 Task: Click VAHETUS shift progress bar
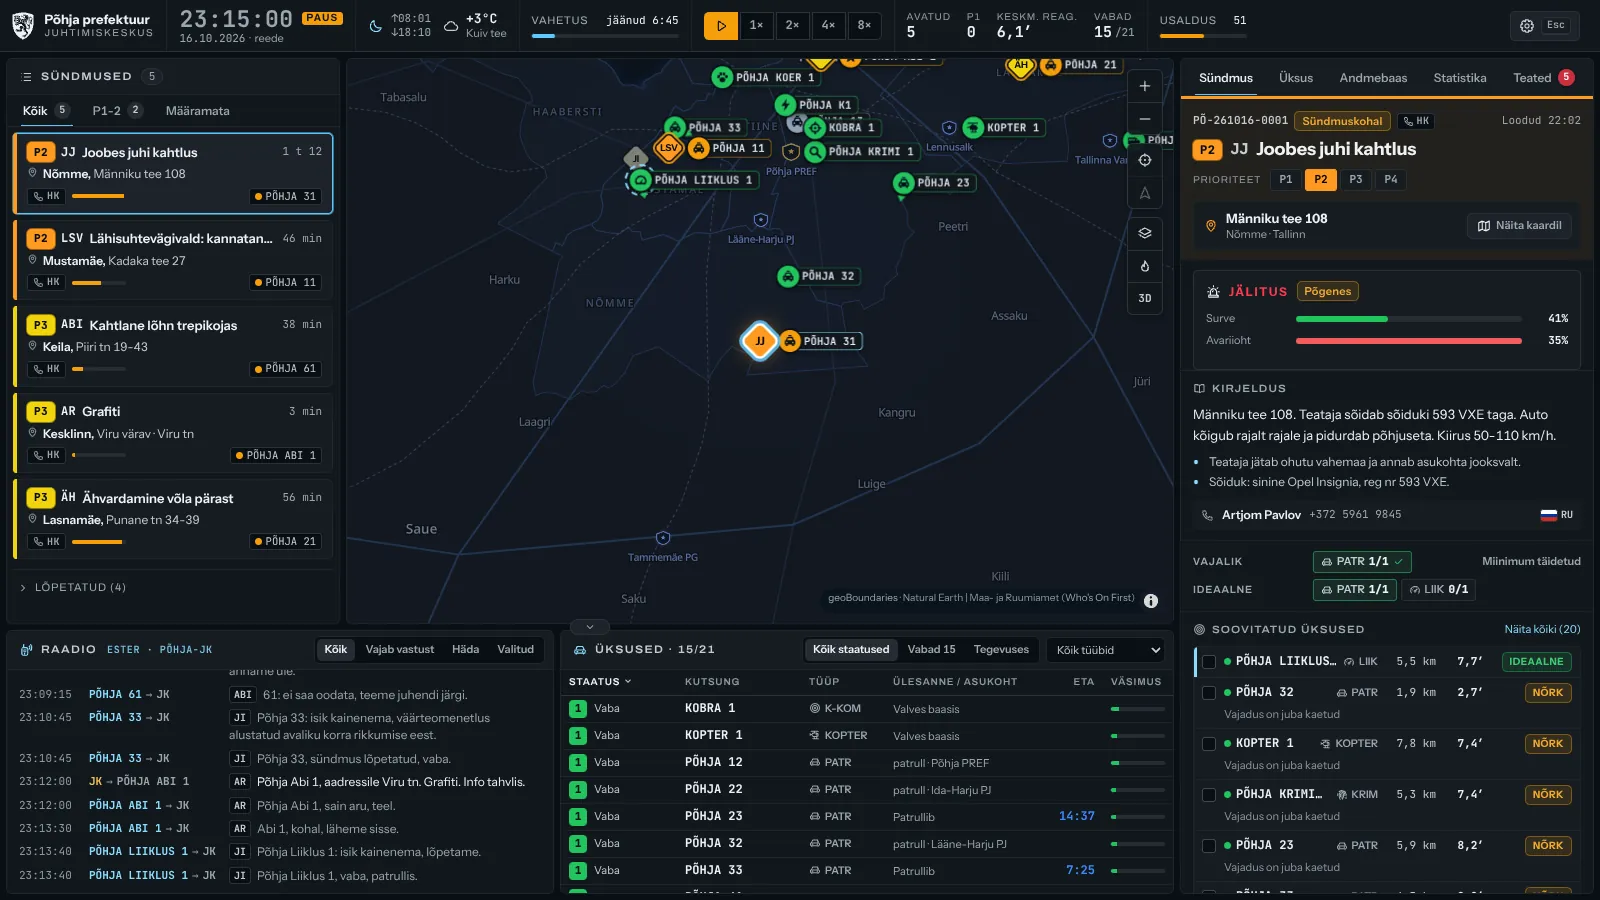tap(605, 37)
